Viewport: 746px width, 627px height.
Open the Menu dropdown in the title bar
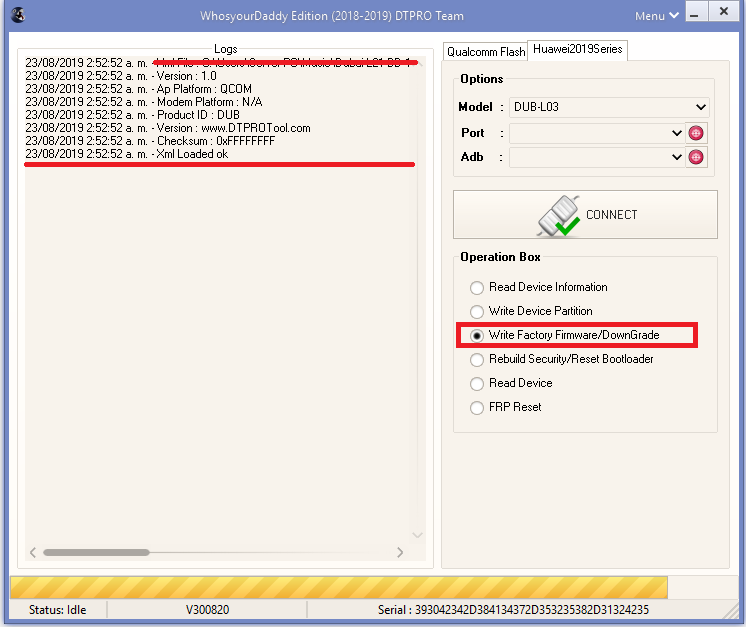657,16
